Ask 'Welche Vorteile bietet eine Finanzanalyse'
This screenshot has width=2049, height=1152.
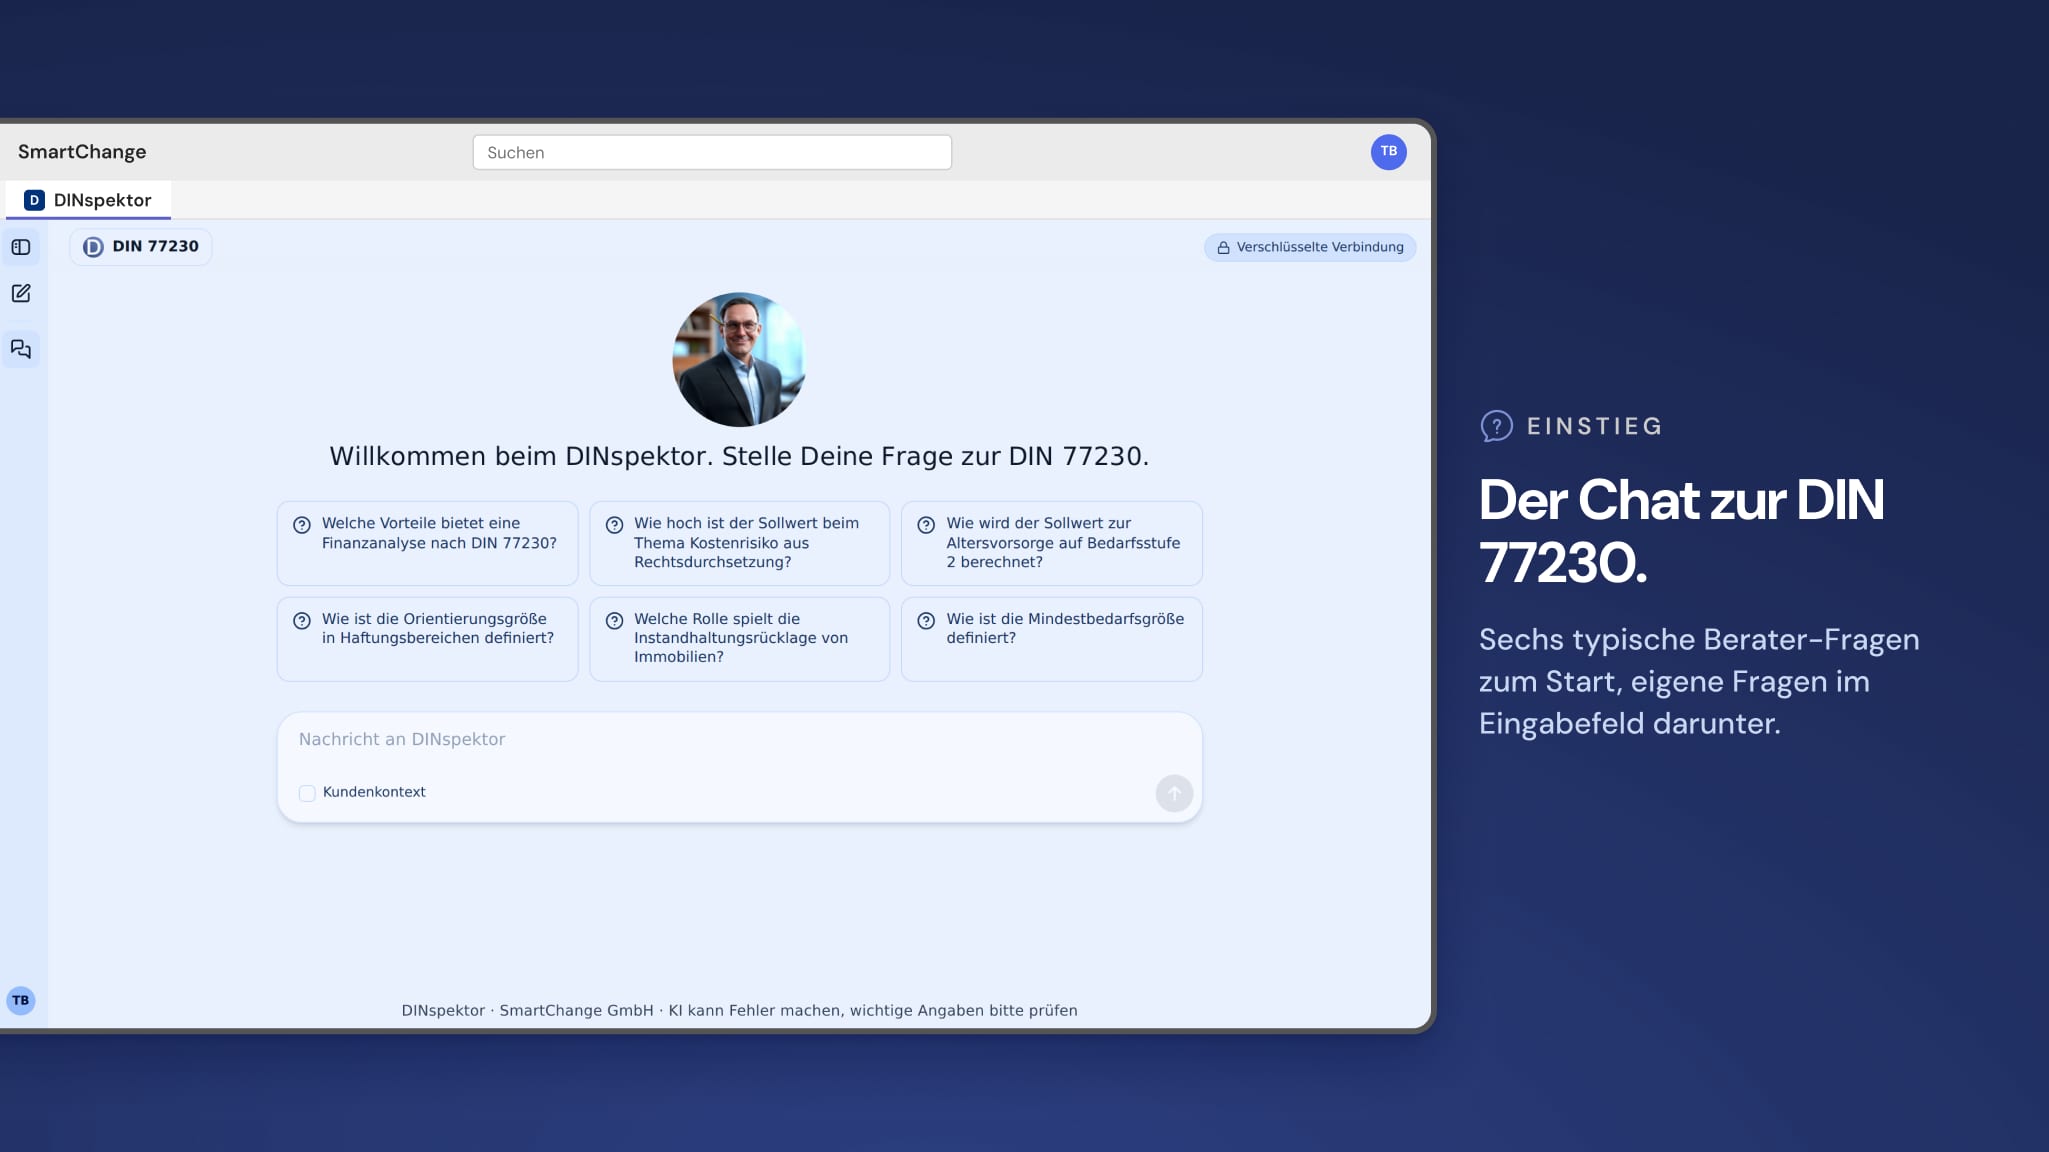pyautogui.click(x=428, y=543)
